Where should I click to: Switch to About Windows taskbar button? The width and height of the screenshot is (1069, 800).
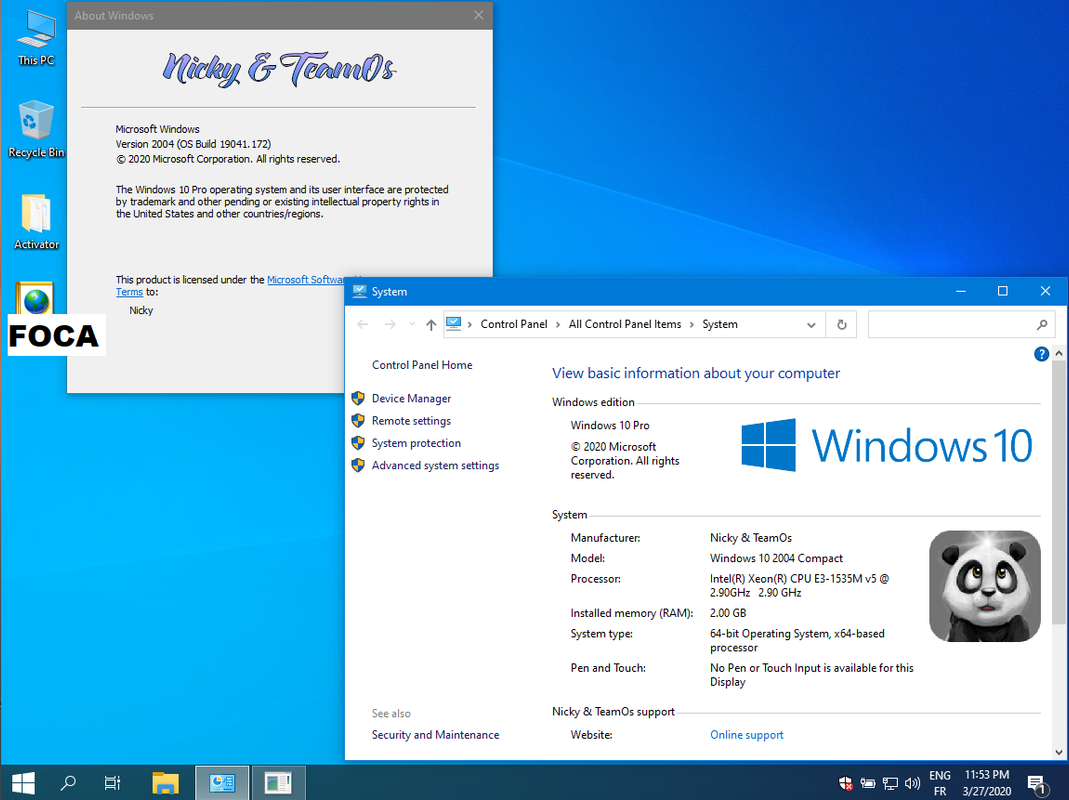pyautogui.click(x=278, y=782)
